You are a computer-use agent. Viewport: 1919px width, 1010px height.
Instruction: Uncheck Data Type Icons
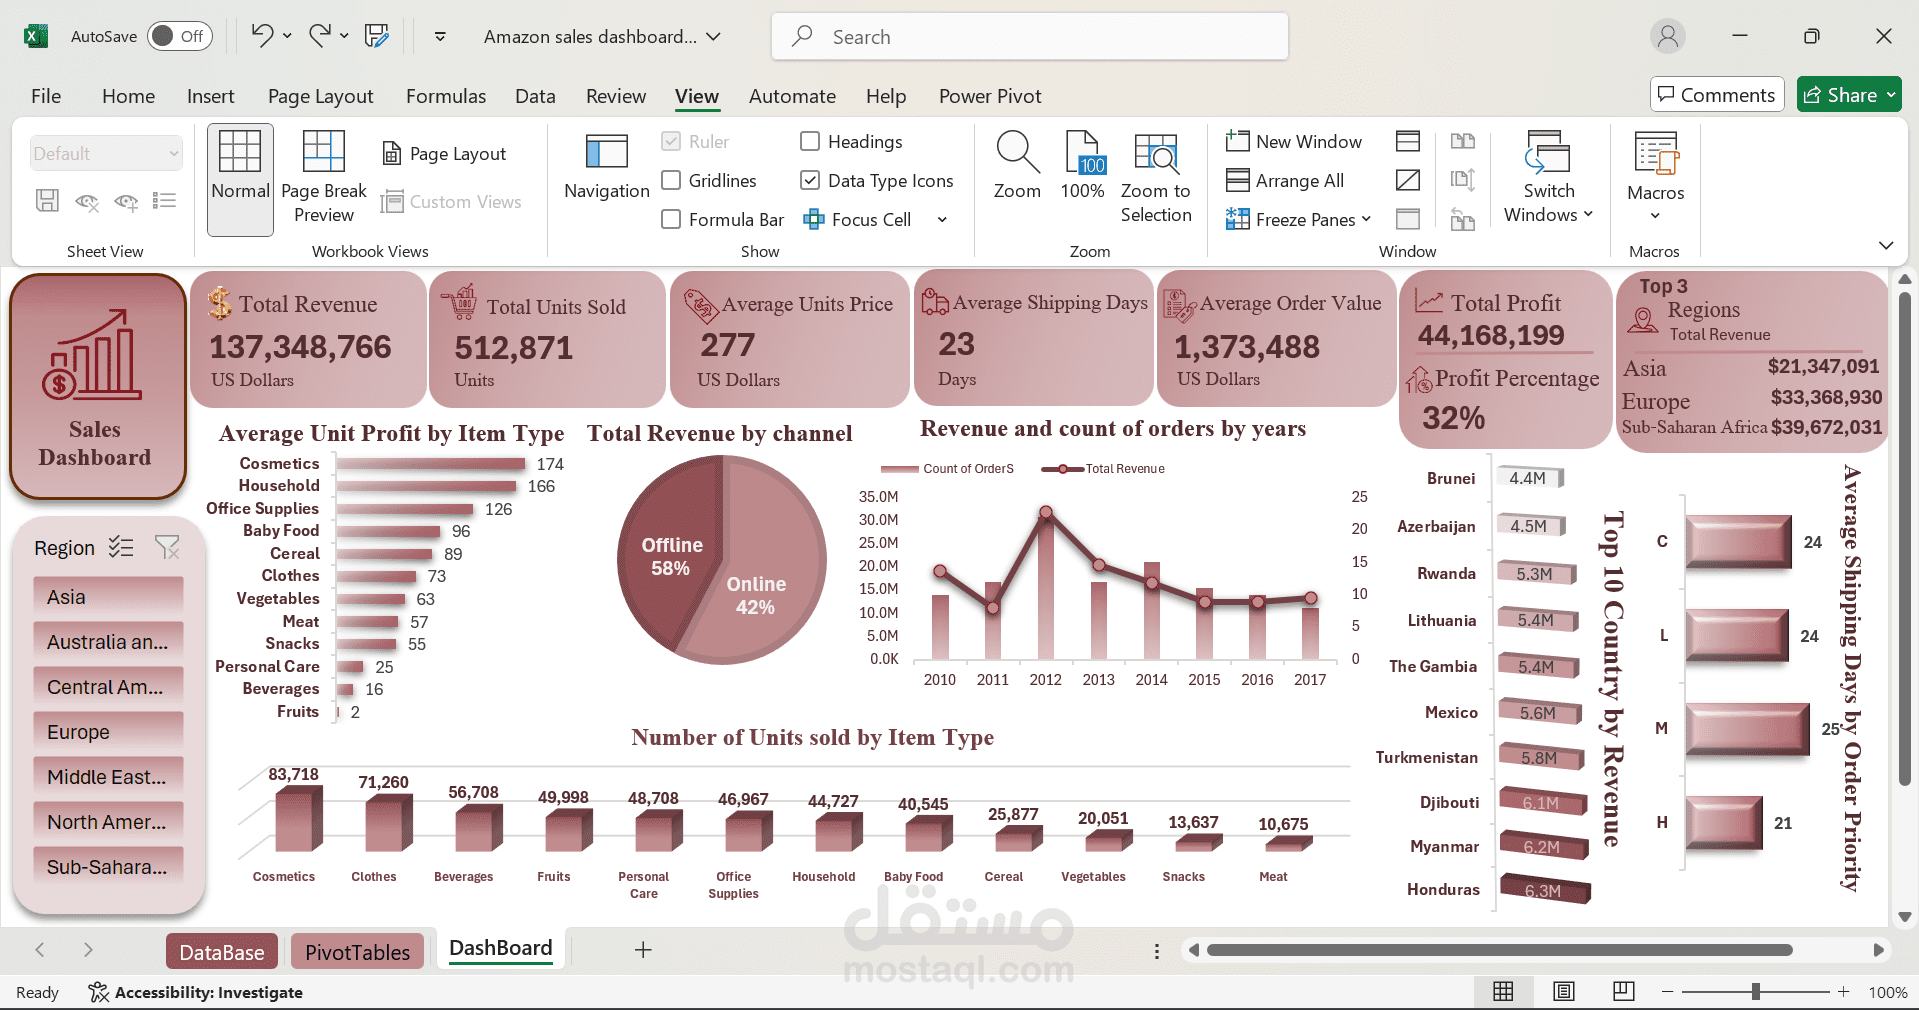810,180
